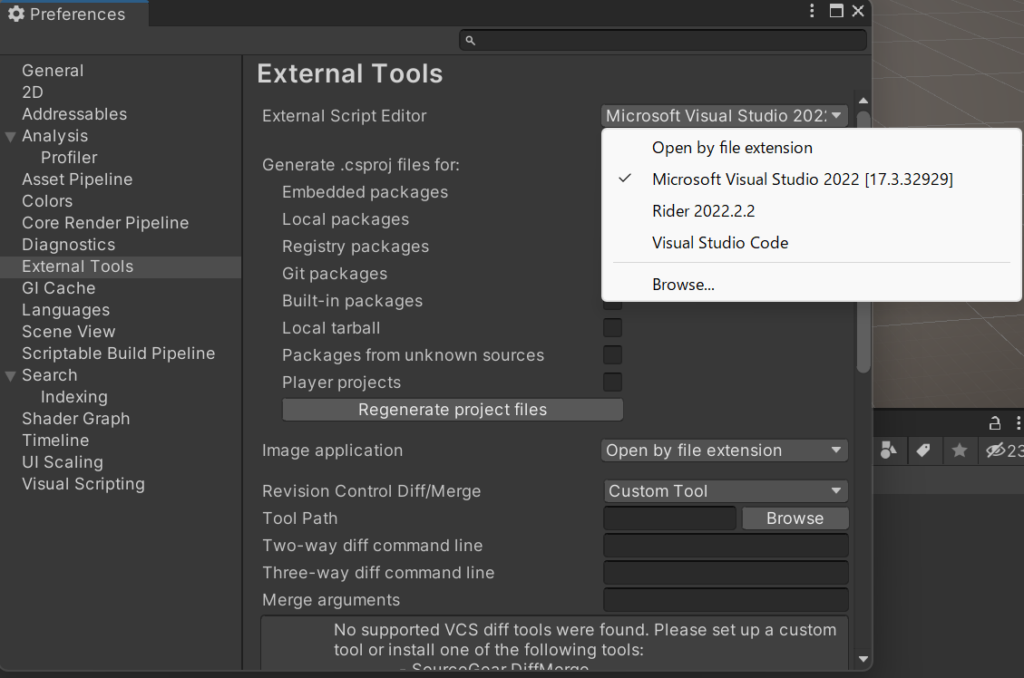Click the External Tools vertical scrollbar thumb
Screen dimensions: 1024x678
[863, 242]
